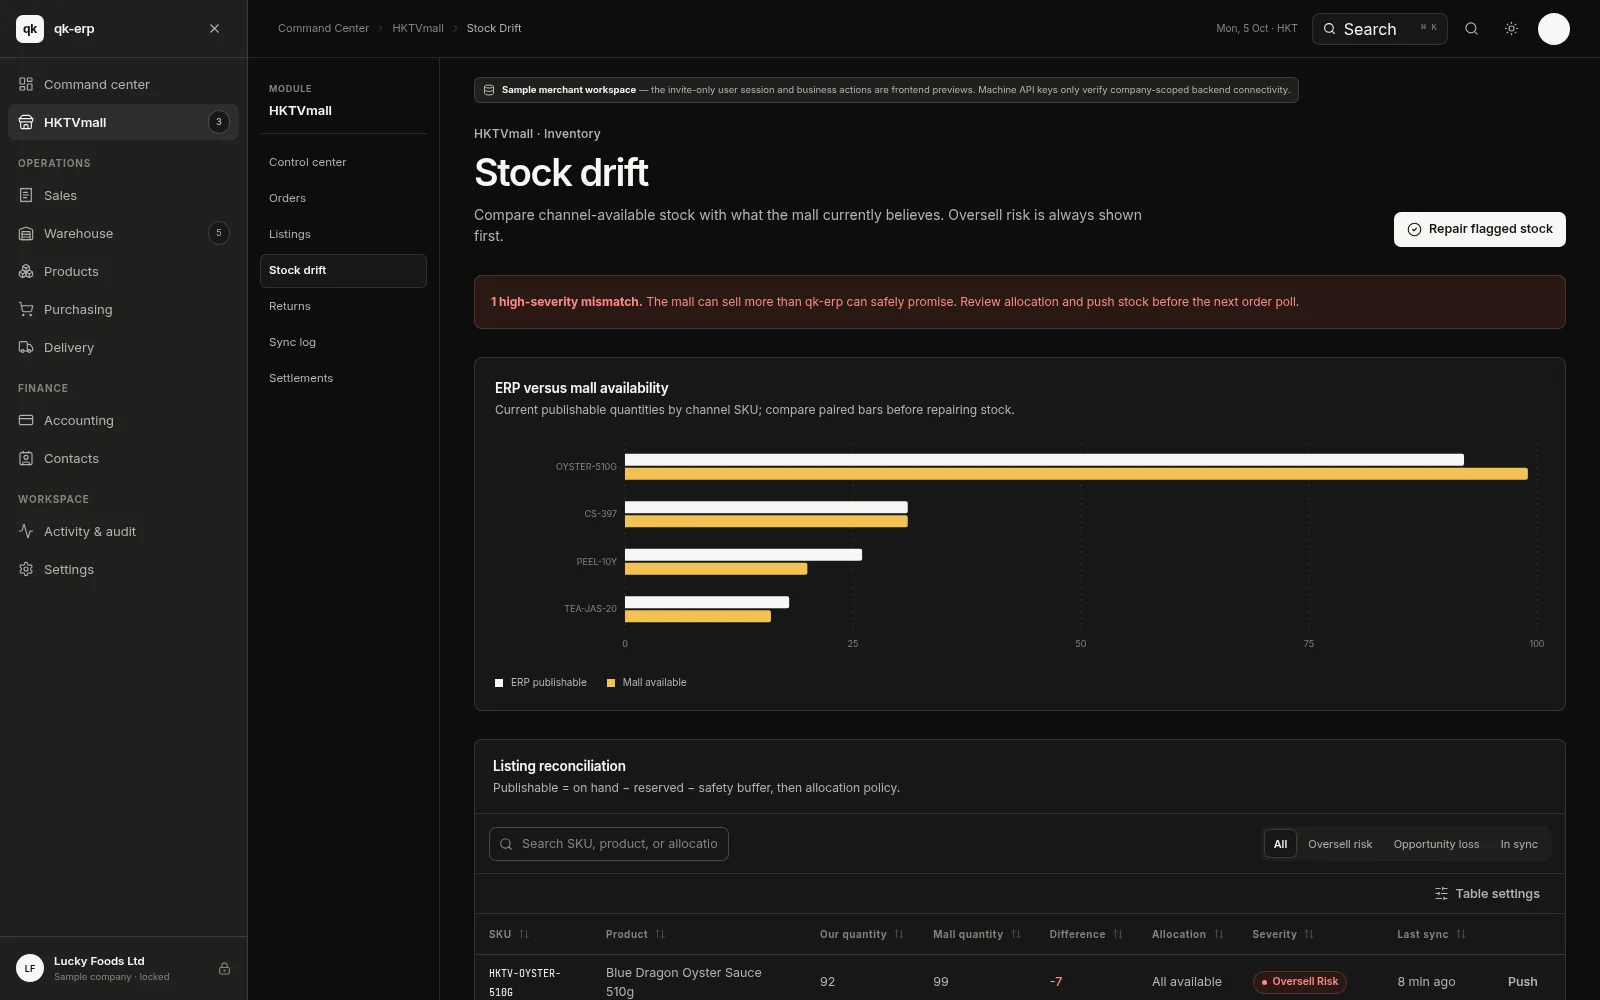Sort by Difference column
The width and height of the screenshot is (1600, 1000).
click(1086, 934)
